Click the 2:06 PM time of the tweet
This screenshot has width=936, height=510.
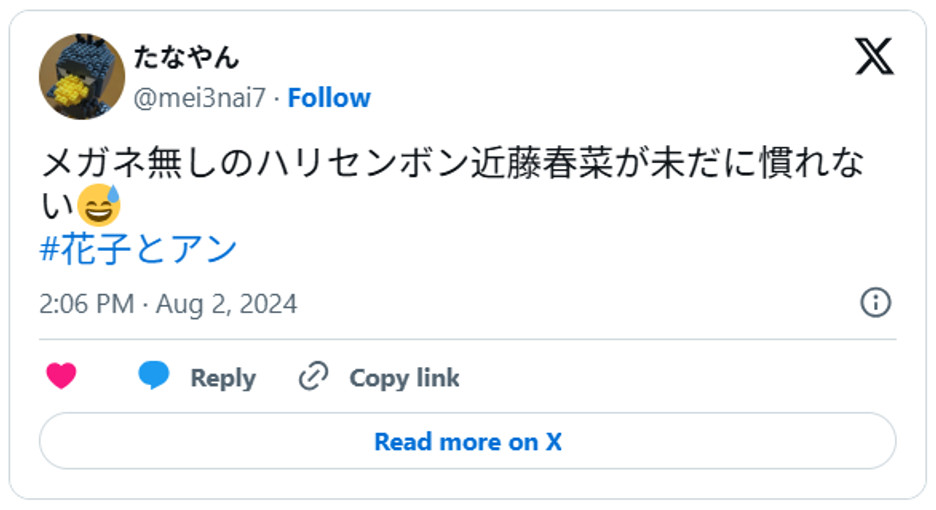coord(86,304)
